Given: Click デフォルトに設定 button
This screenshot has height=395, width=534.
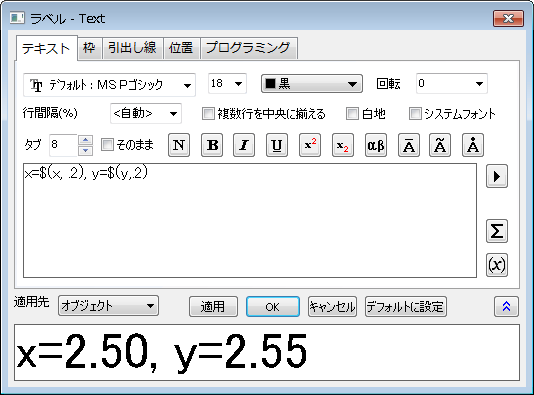Looking at the screenshot, I should click(x=406, y=306).
